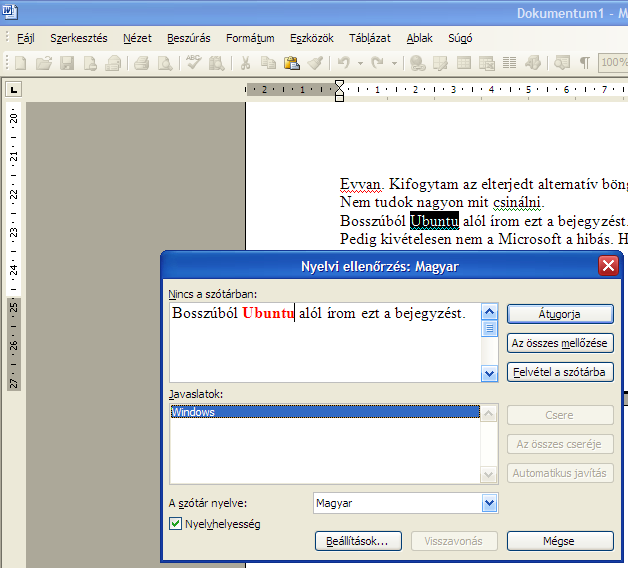Open the Szerkesztés menu
The width and height of the screenshot is (628, 568).
78,38
